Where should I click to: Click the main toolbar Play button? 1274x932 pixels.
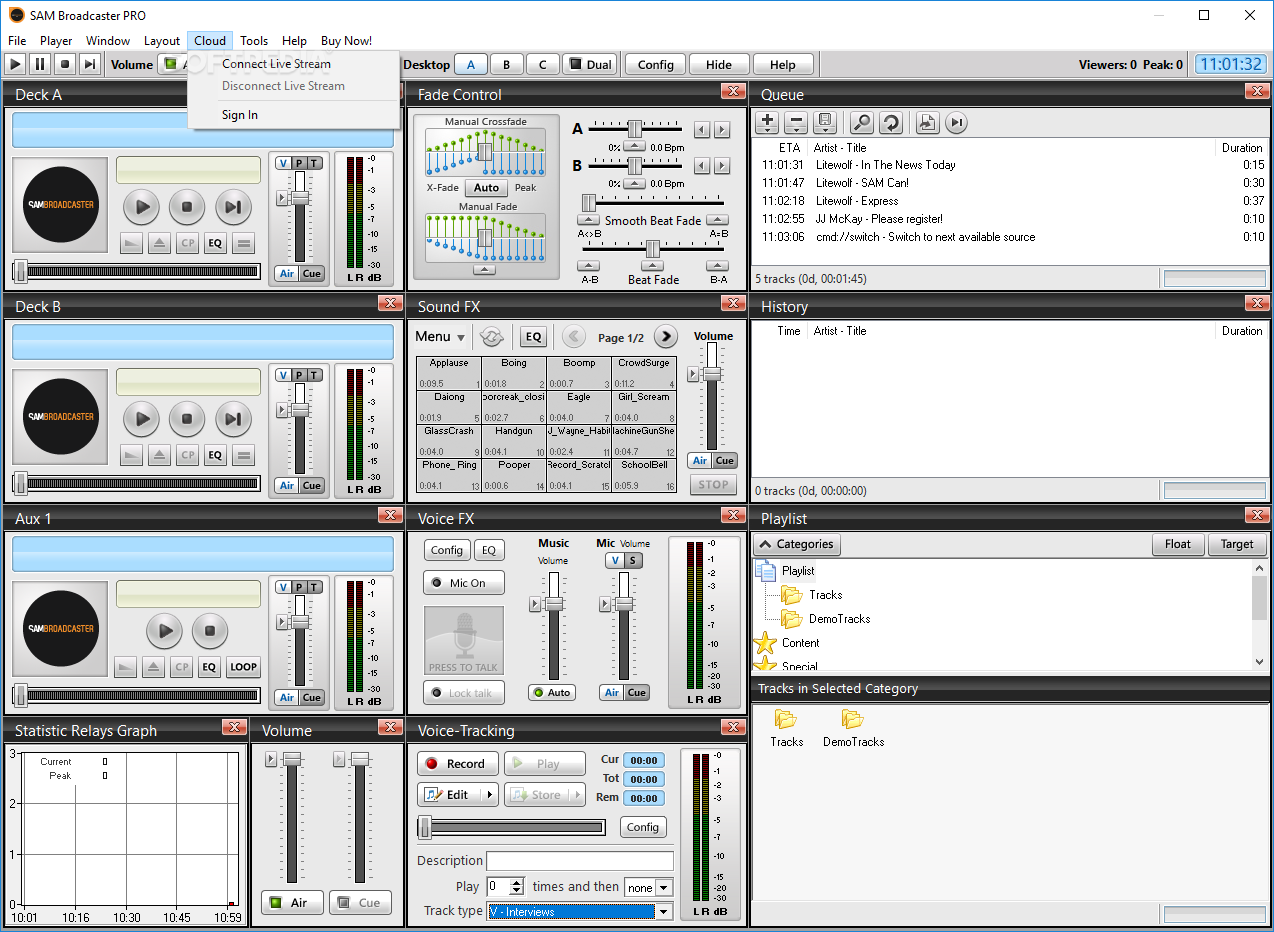[15, 64]
